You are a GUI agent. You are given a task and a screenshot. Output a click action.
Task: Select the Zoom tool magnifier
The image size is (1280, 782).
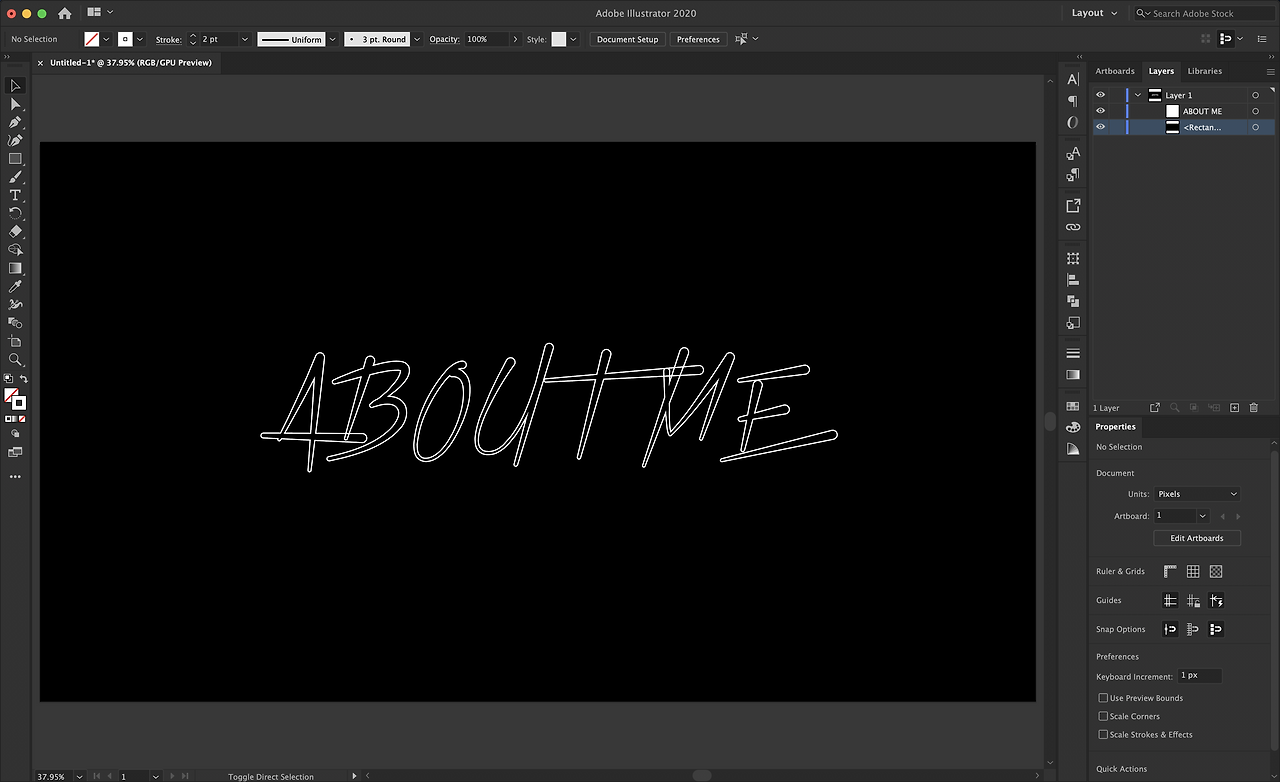pyautogui.click(x=15, y=359)
